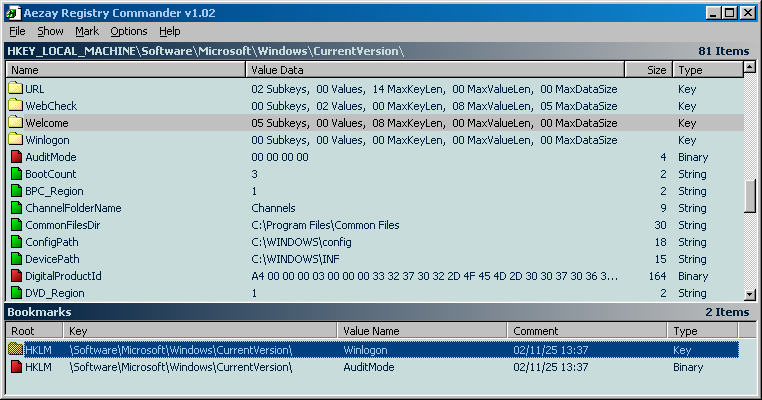Click the Value Data column header
Image resolution: width=762 pixels, height=400 pixels.
coord(435,70)
